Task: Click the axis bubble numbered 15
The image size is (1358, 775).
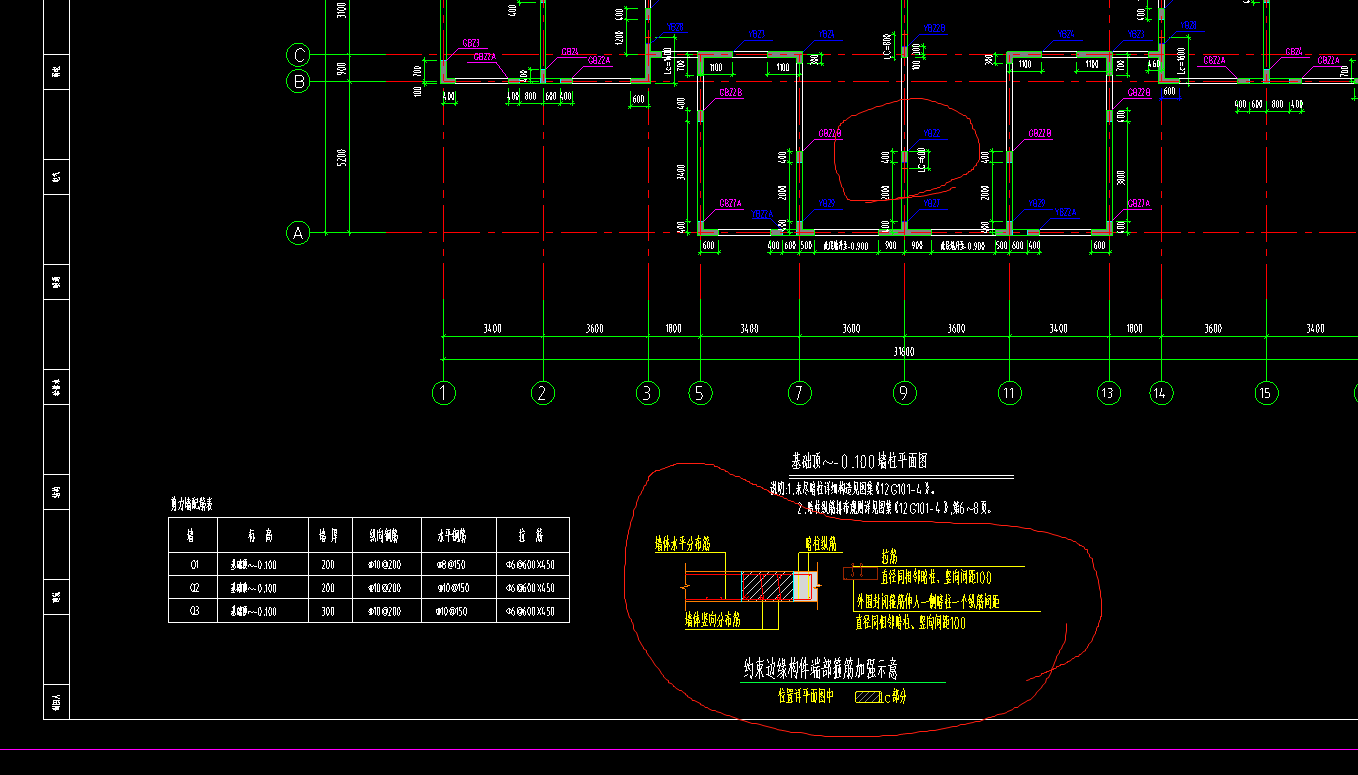Action: pos(1266,393)
